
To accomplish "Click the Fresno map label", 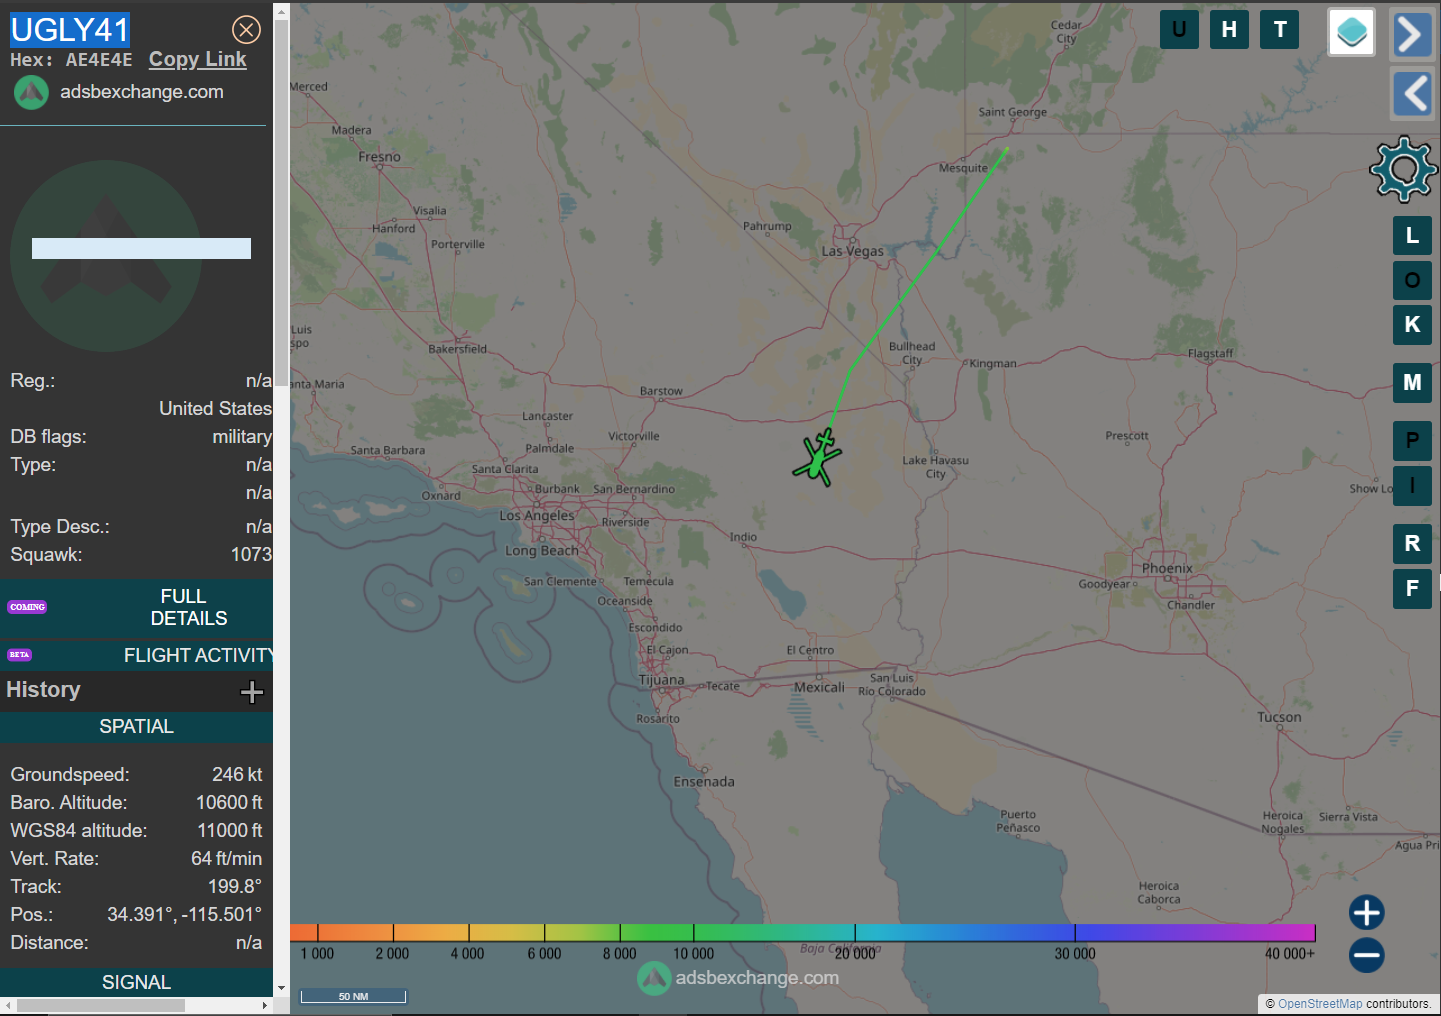I will point(379,157).
